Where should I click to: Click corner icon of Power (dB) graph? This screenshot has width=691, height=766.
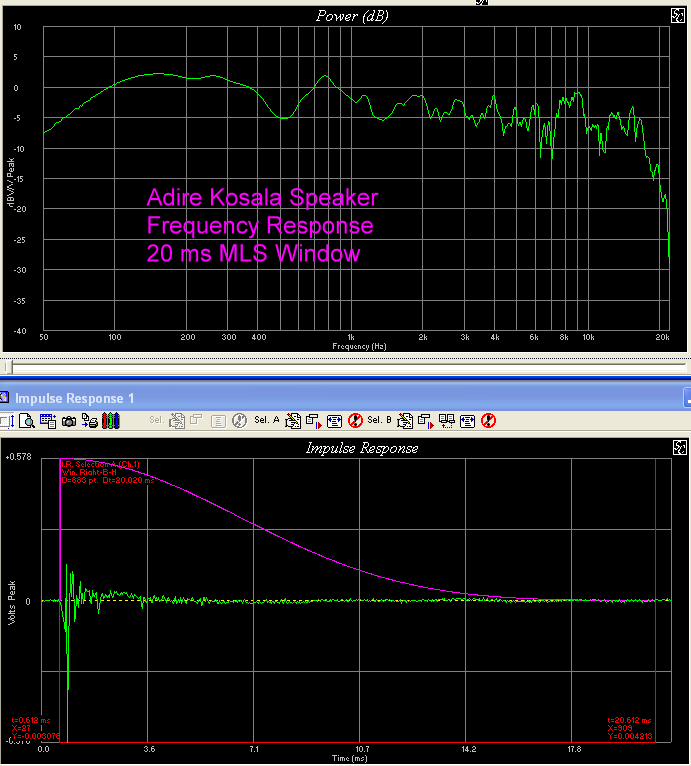tap(678, 15)
